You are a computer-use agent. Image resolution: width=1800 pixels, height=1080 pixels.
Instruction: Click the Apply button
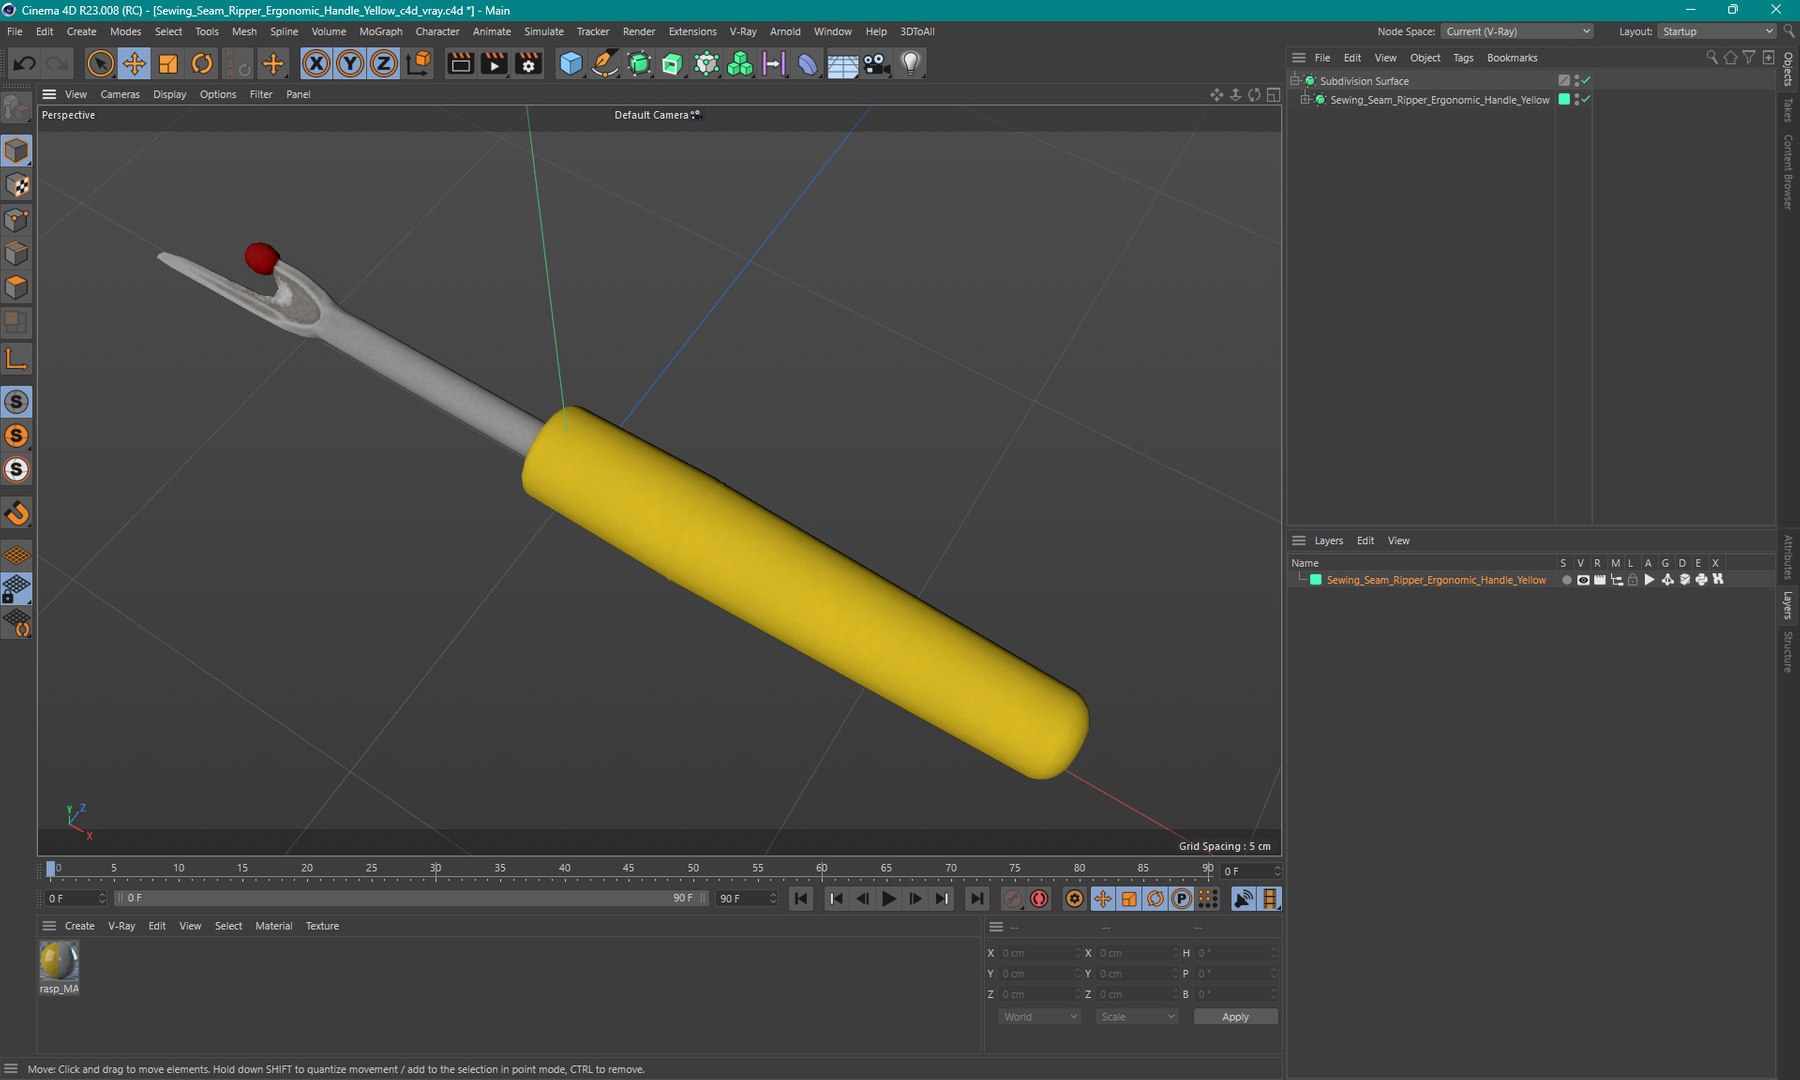click(1236, 1017)
